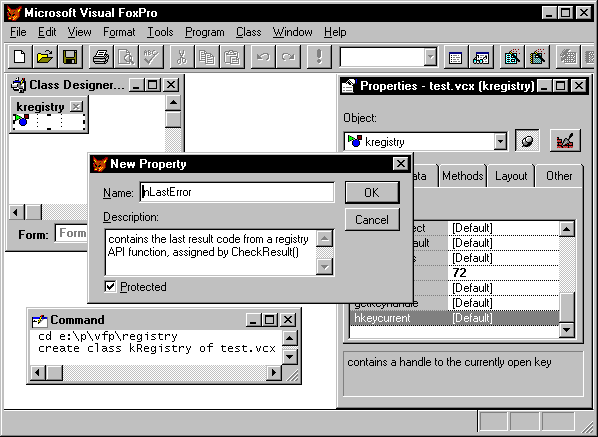Screen dimensions: 598x437
Task: Save with the floppy disk icon
Action: (x=70, y=57)
